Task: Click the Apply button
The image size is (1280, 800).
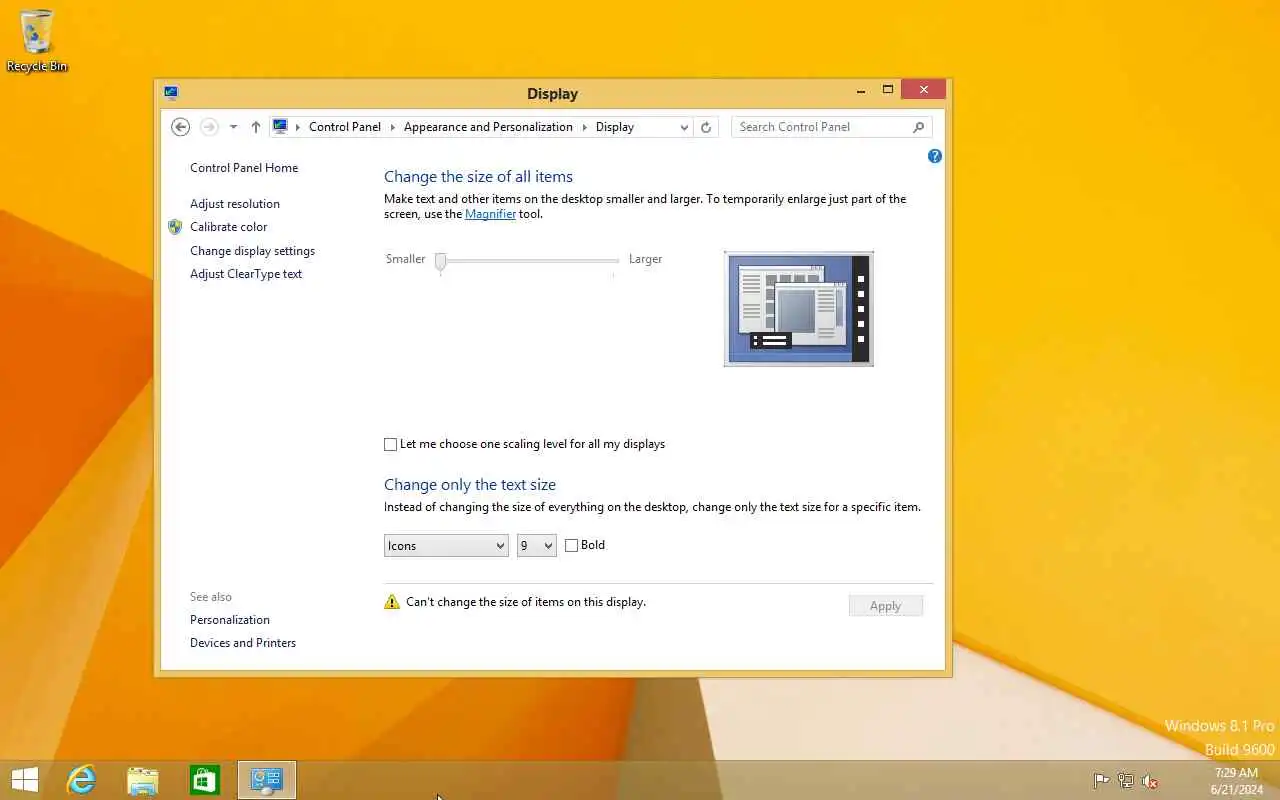Action: [885, 606]
